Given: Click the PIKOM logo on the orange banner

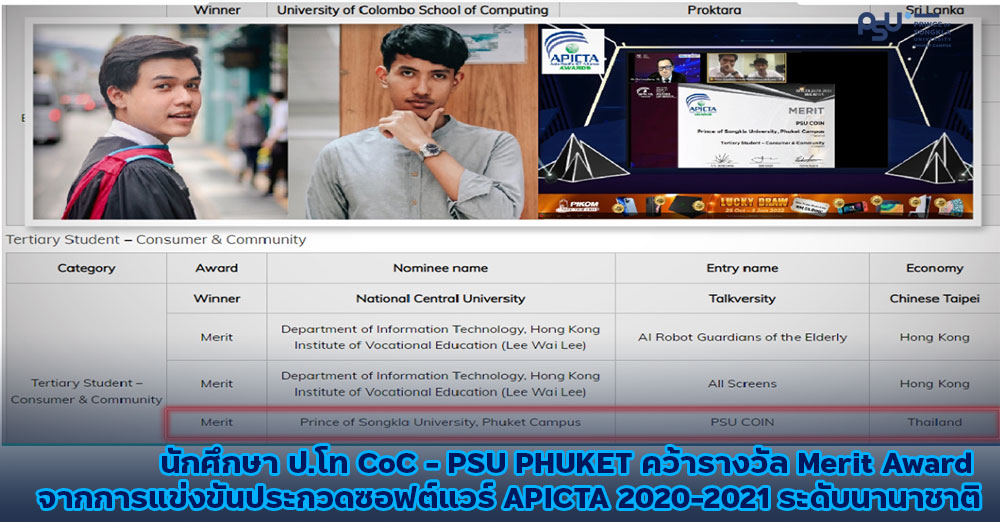Looking at the screenshot, I should 578,205.
